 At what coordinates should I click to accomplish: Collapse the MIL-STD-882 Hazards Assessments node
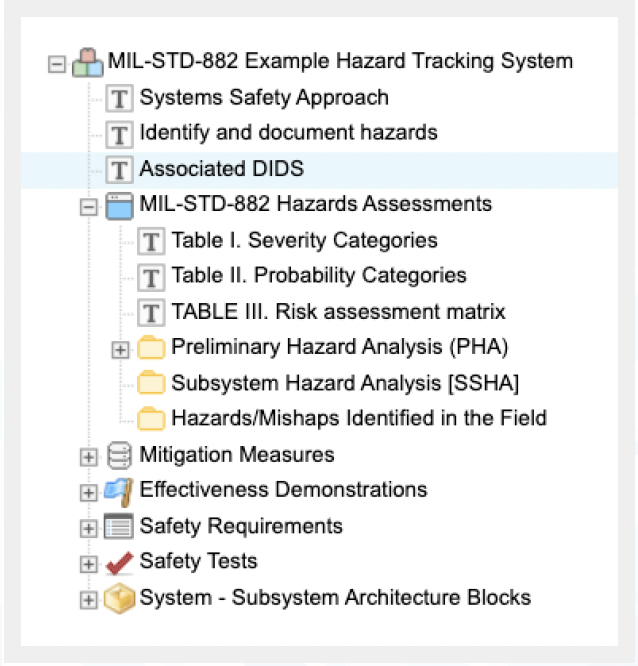coord(89,207)
